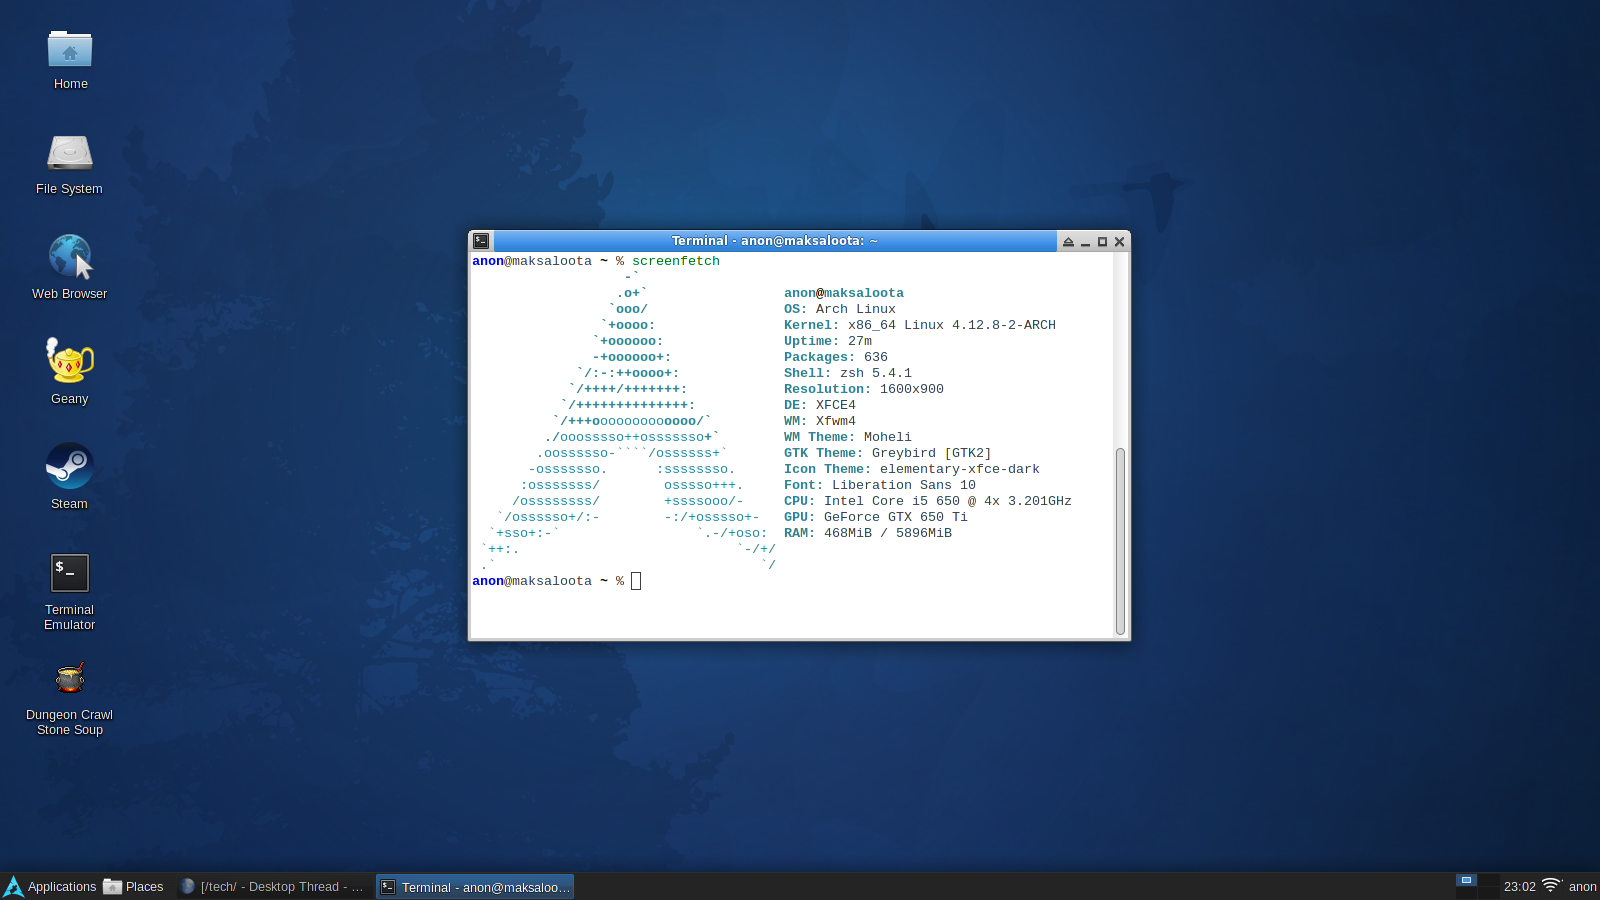
Task: Select the Terminal taskbar window button
Action: pyautogui.click(x=475, y=887)
